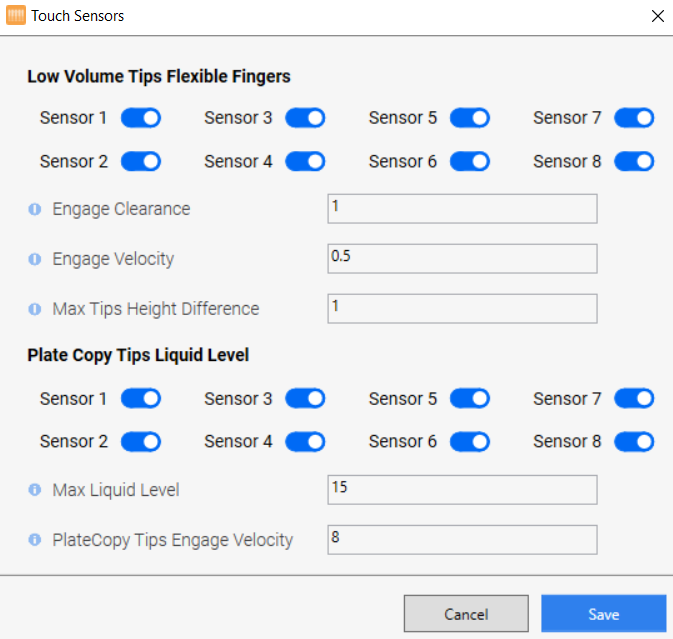Switch off Sensor 8 in Plate Copy Tips section
The width and height of the screenshot is (673, 639).
point(633,441)
